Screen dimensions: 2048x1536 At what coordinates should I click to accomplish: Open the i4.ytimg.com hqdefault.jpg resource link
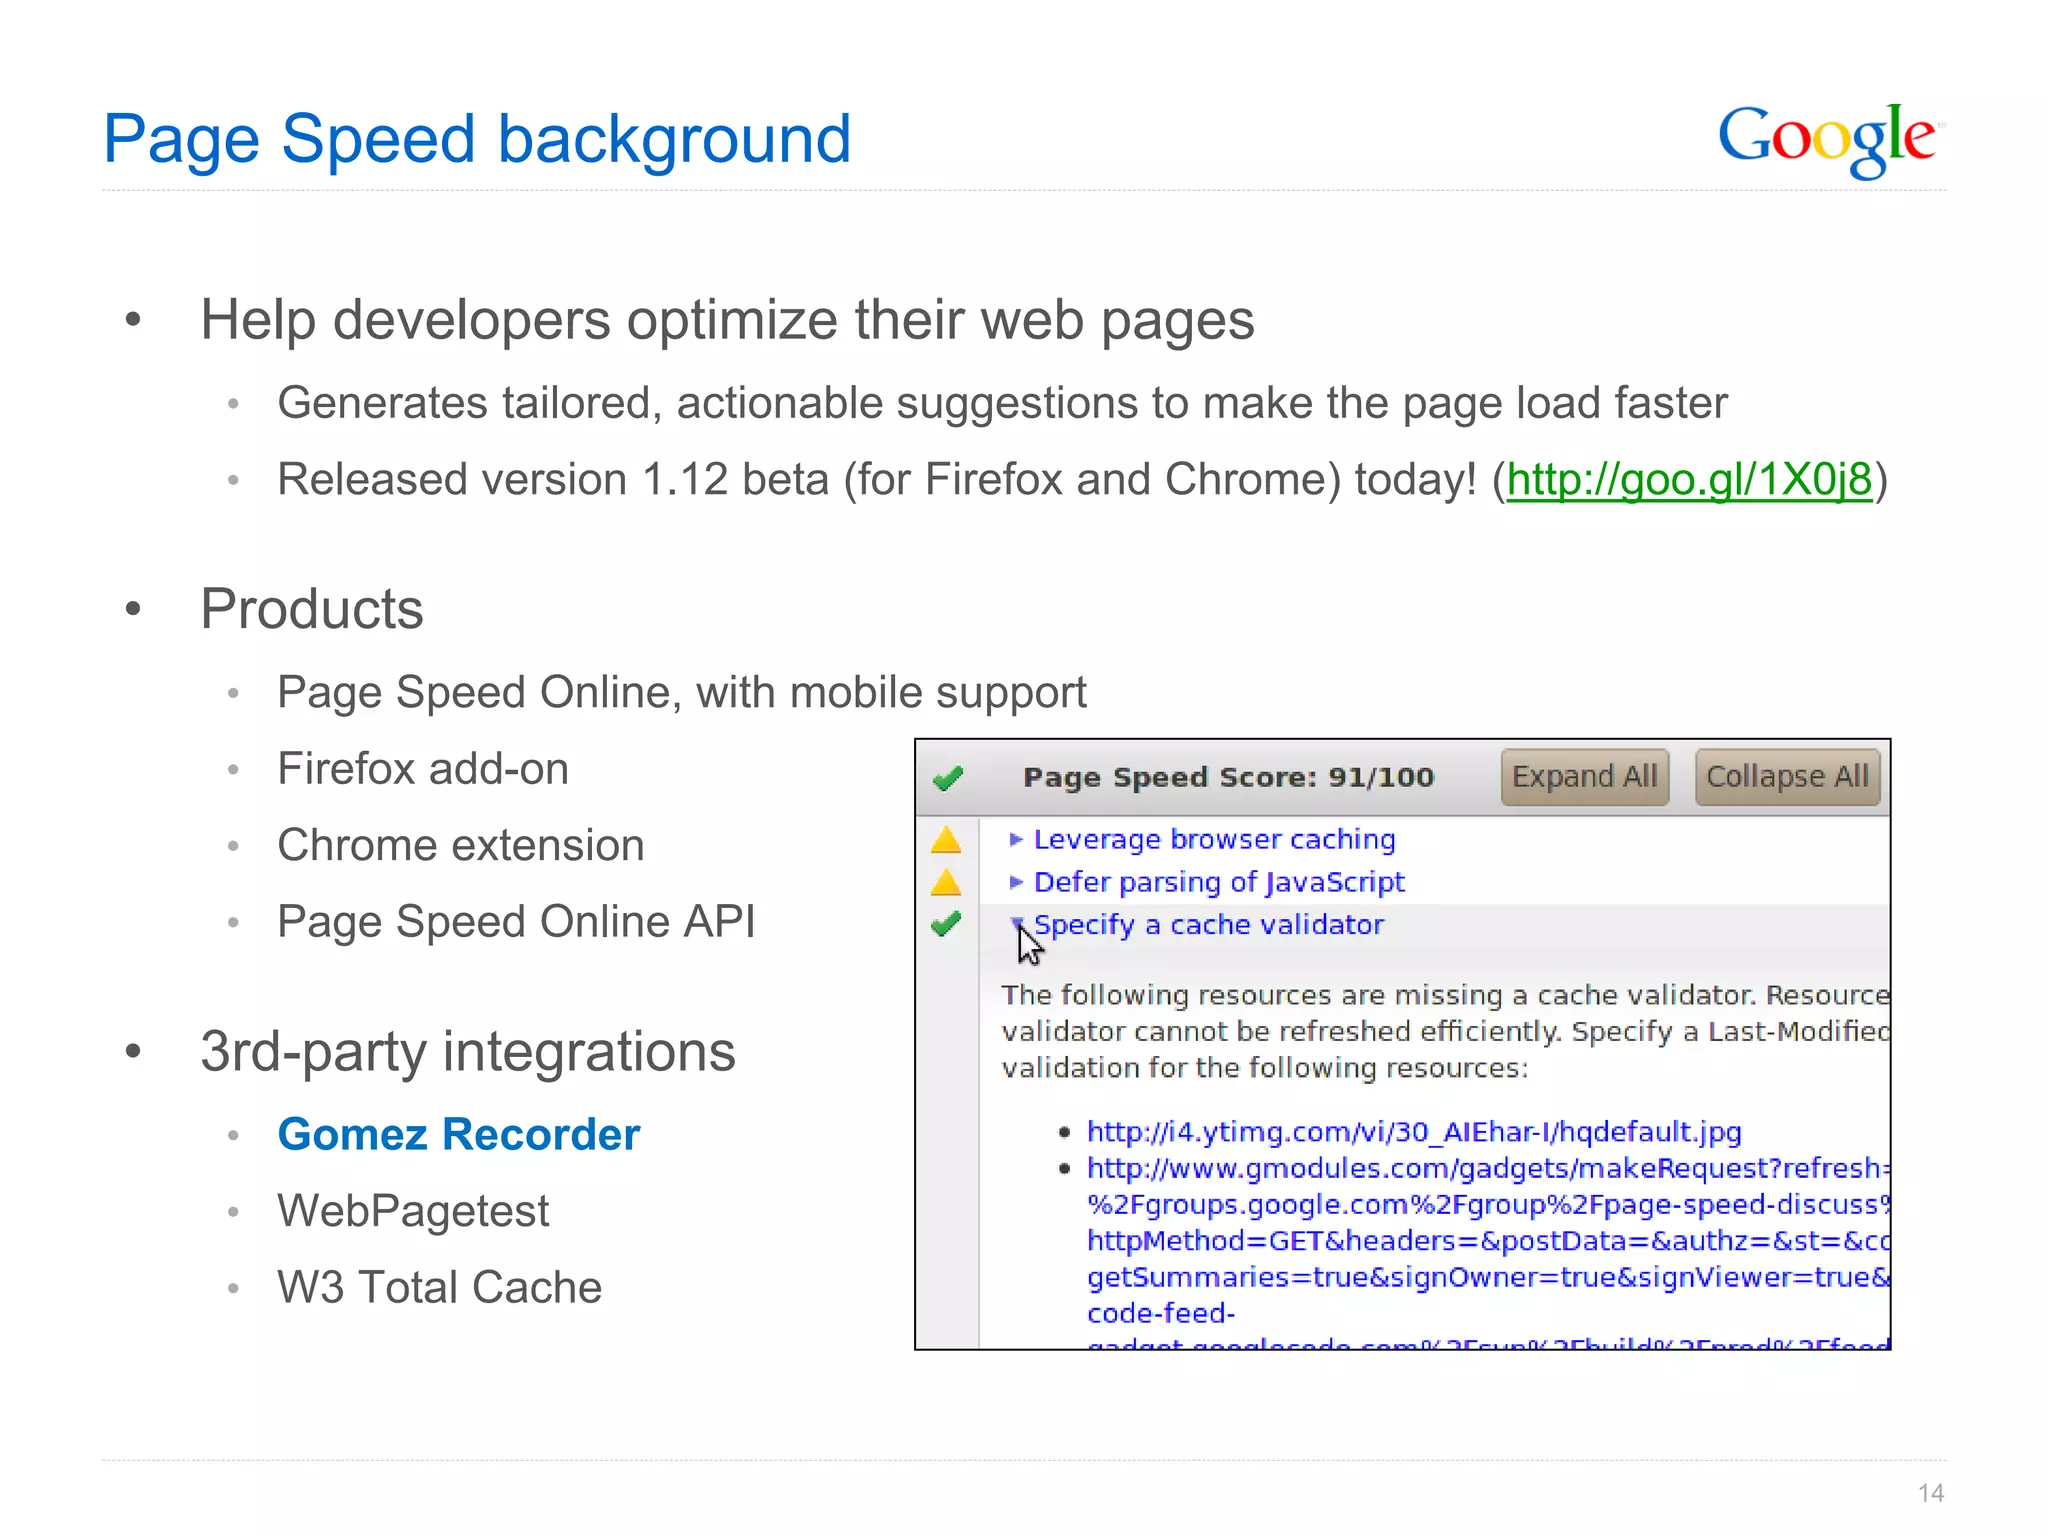point(1414,1132)
